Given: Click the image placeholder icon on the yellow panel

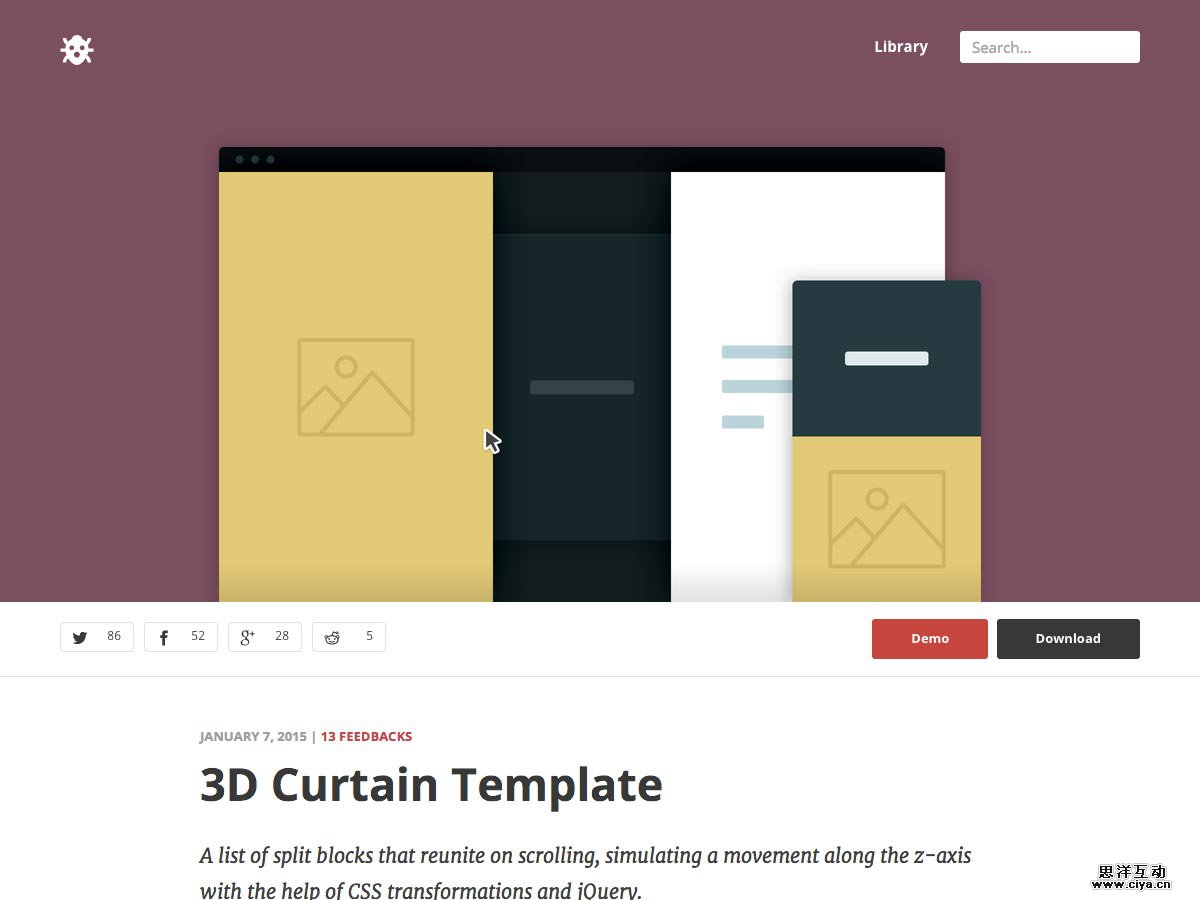Looking at the screenshot, I should [x=357, y=388].
